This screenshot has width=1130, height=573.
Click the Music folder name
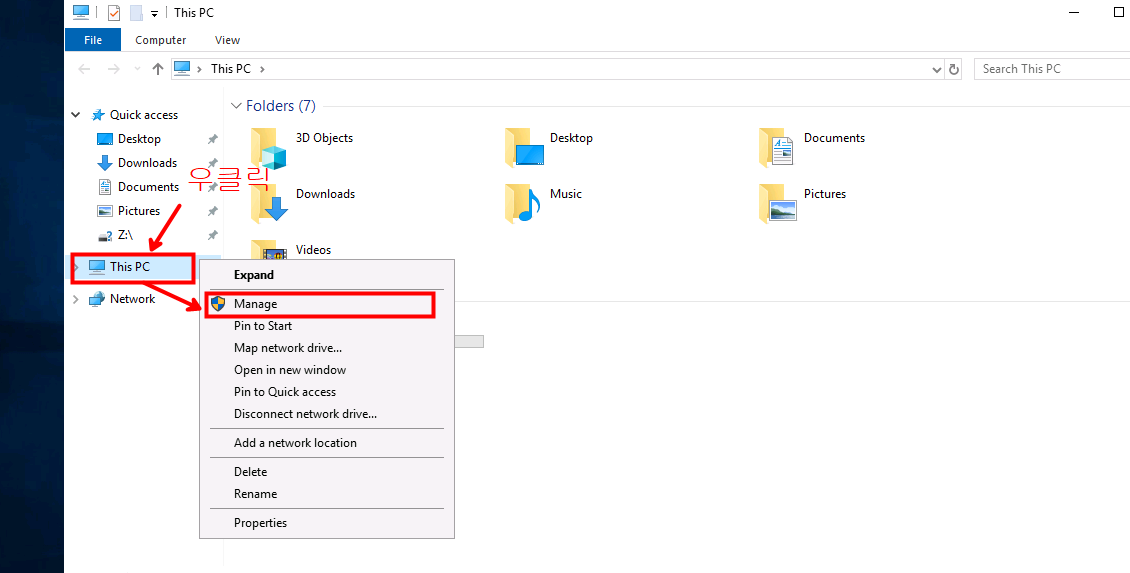[566, 194]
